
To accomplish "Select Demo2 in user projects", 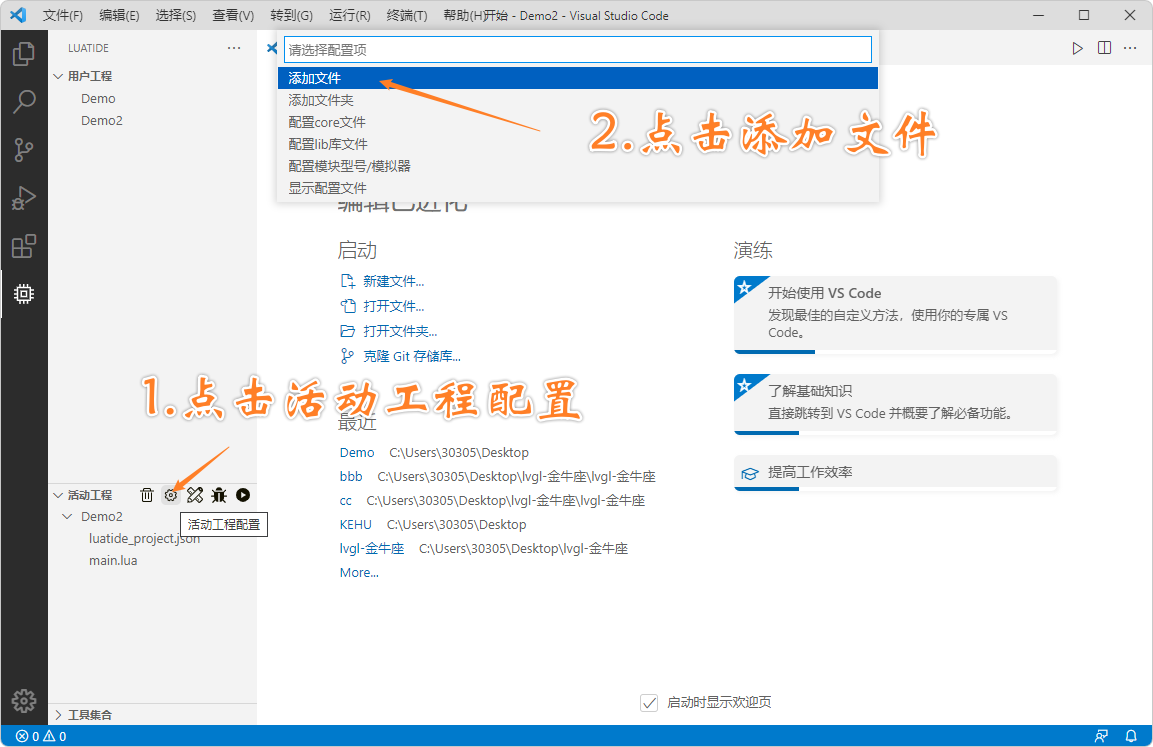I will tap(101, 121).
